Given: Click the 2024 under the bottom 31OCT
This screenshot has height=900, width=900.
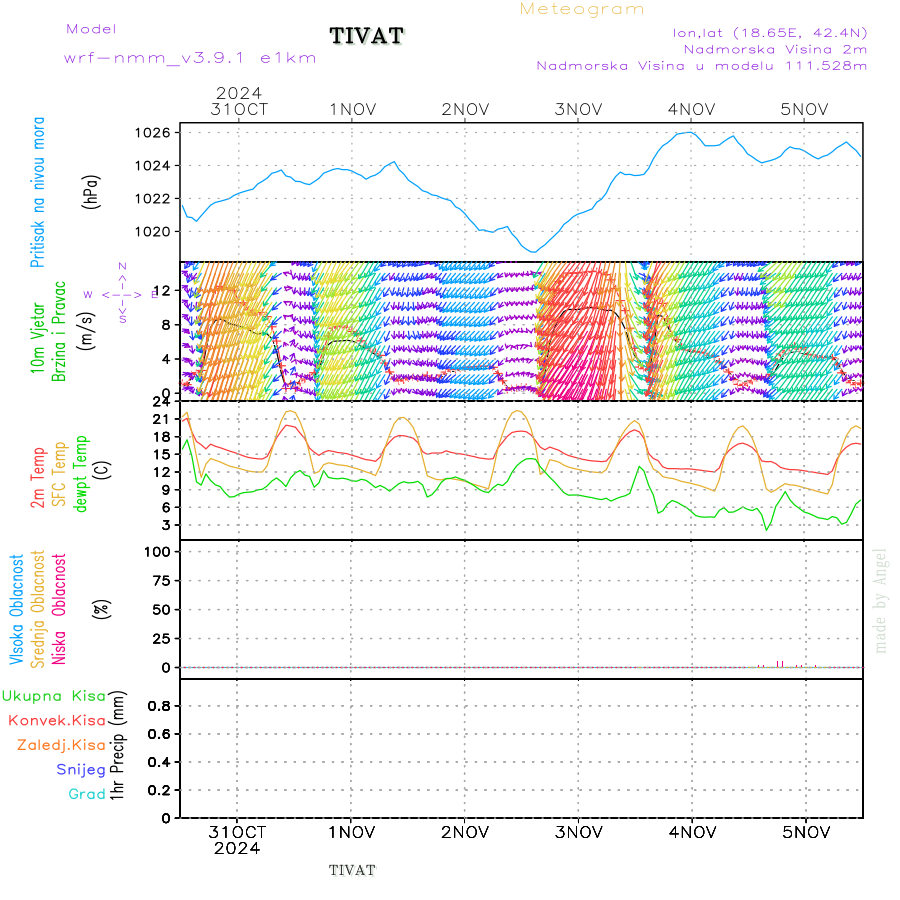Looking at the screenshot, I should 237,849.
